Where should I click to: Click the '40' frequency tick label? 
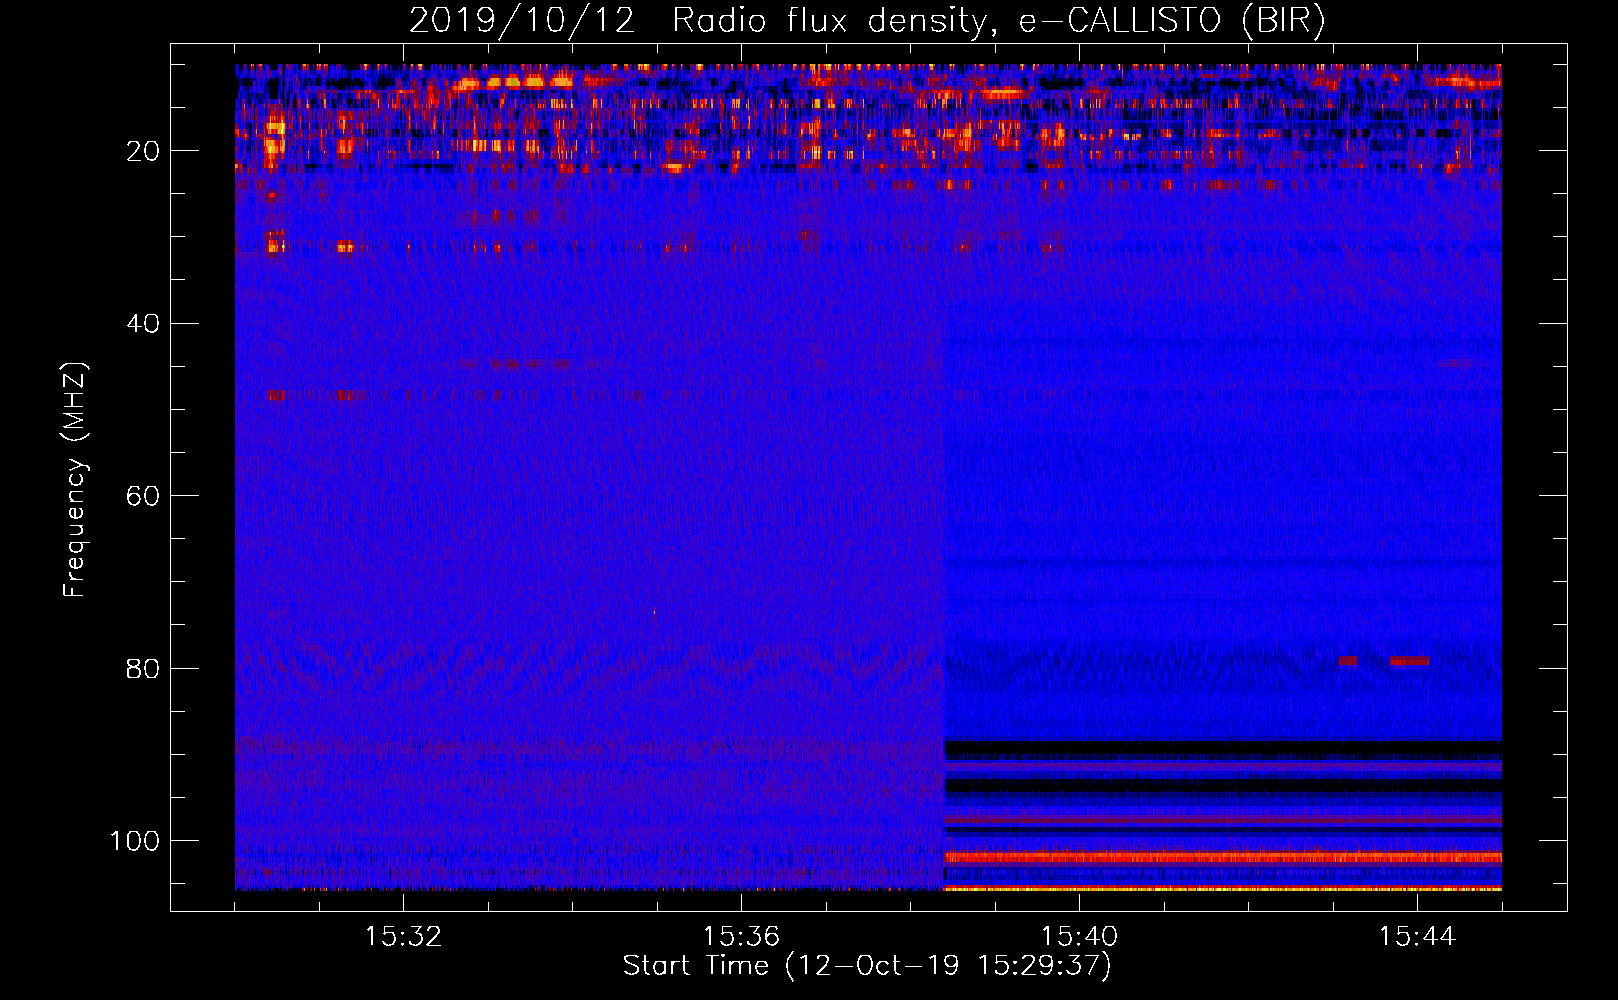(144, 324)
